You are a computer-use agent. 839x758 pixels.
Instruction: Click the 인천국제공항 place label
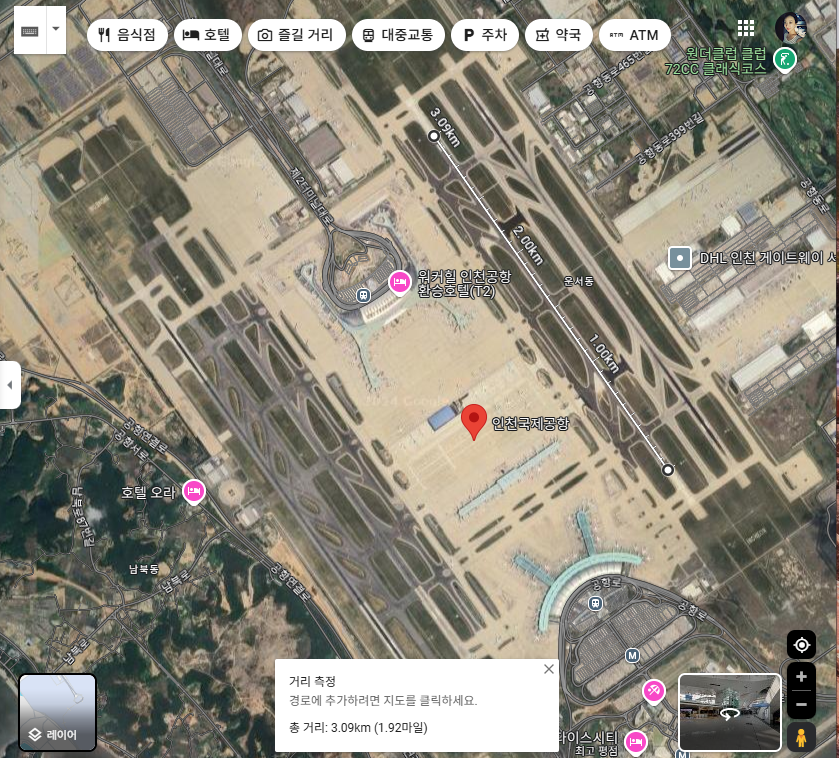[530, 423]
